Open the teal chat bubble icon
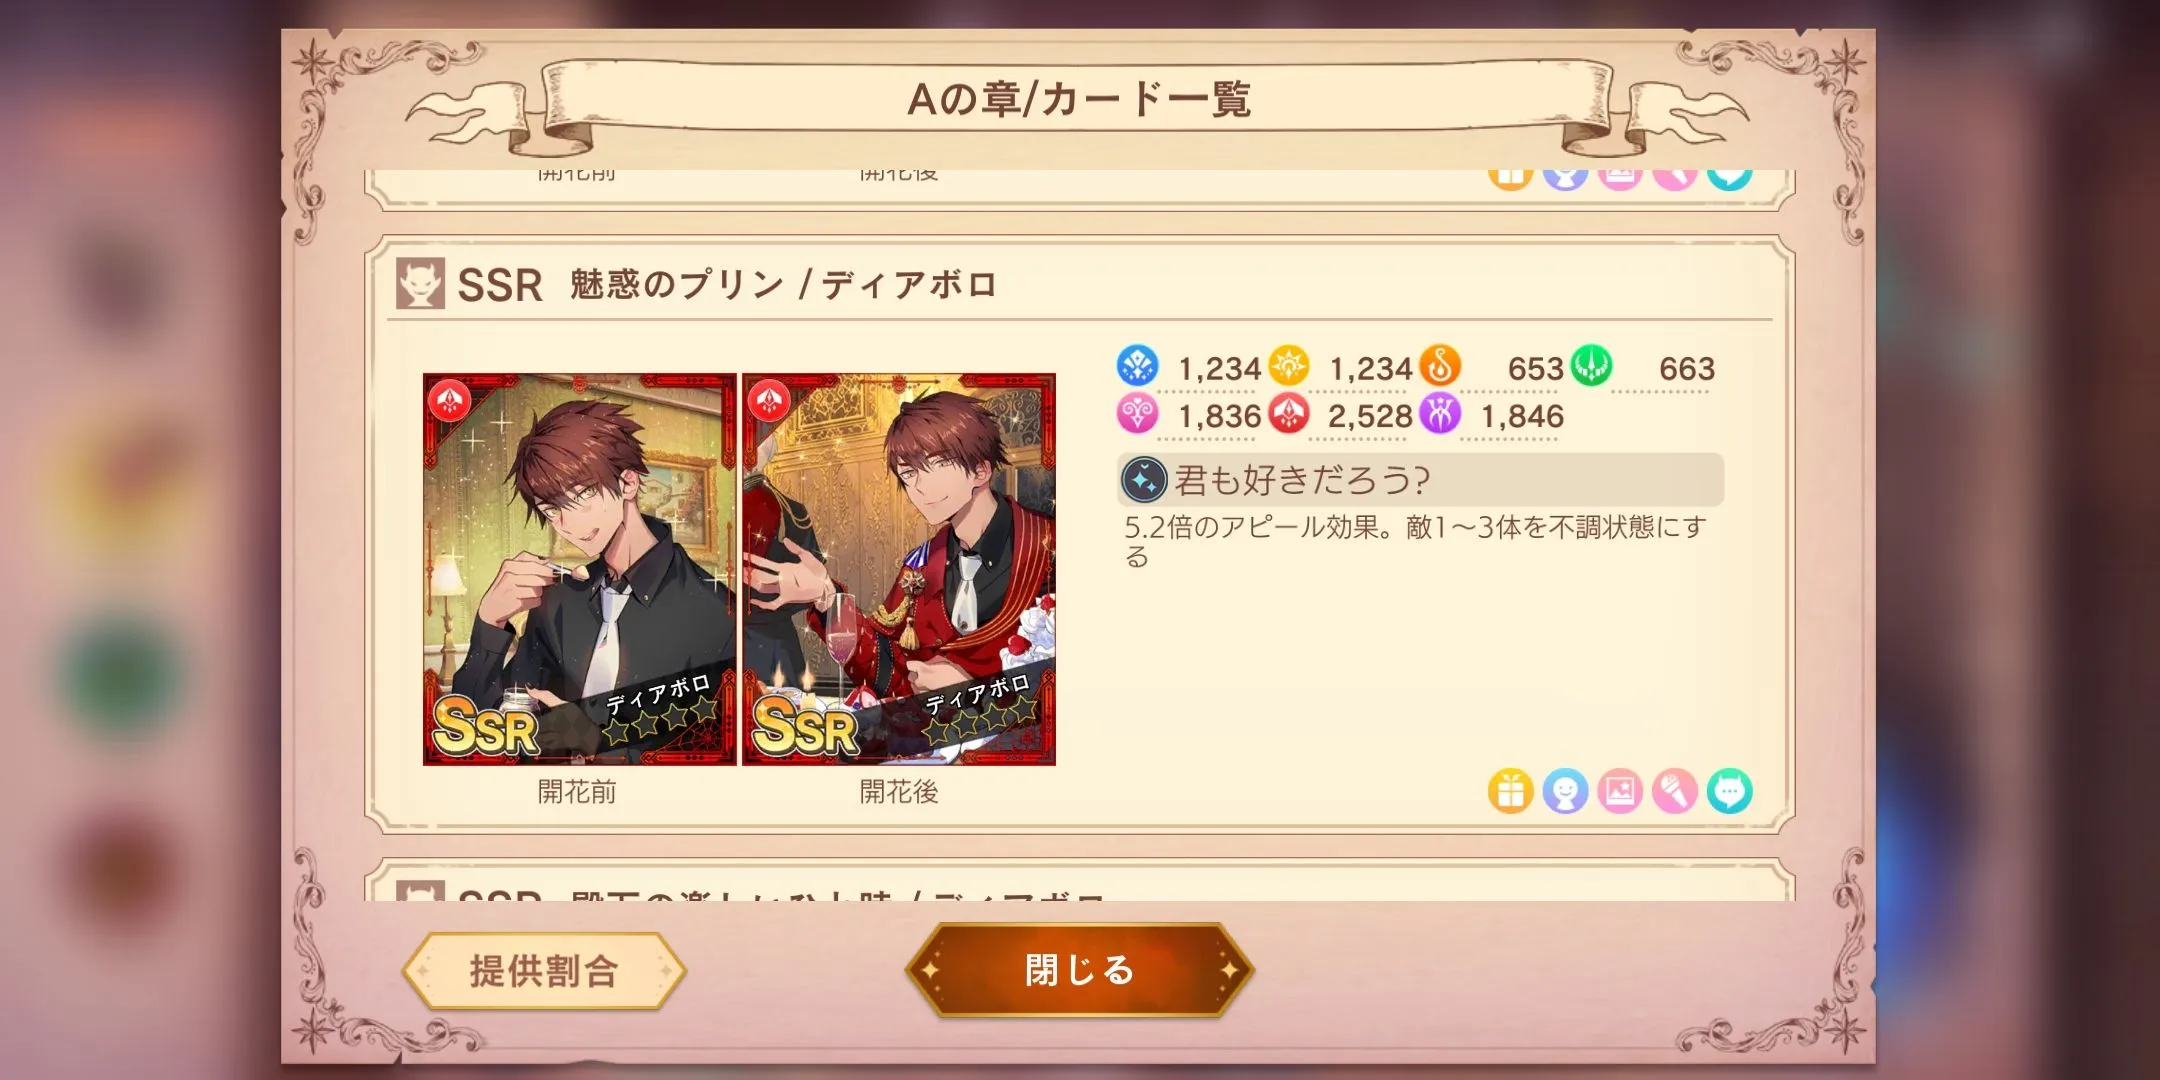Screen dimensions: 2160x1080 [x=1730, y=792]
